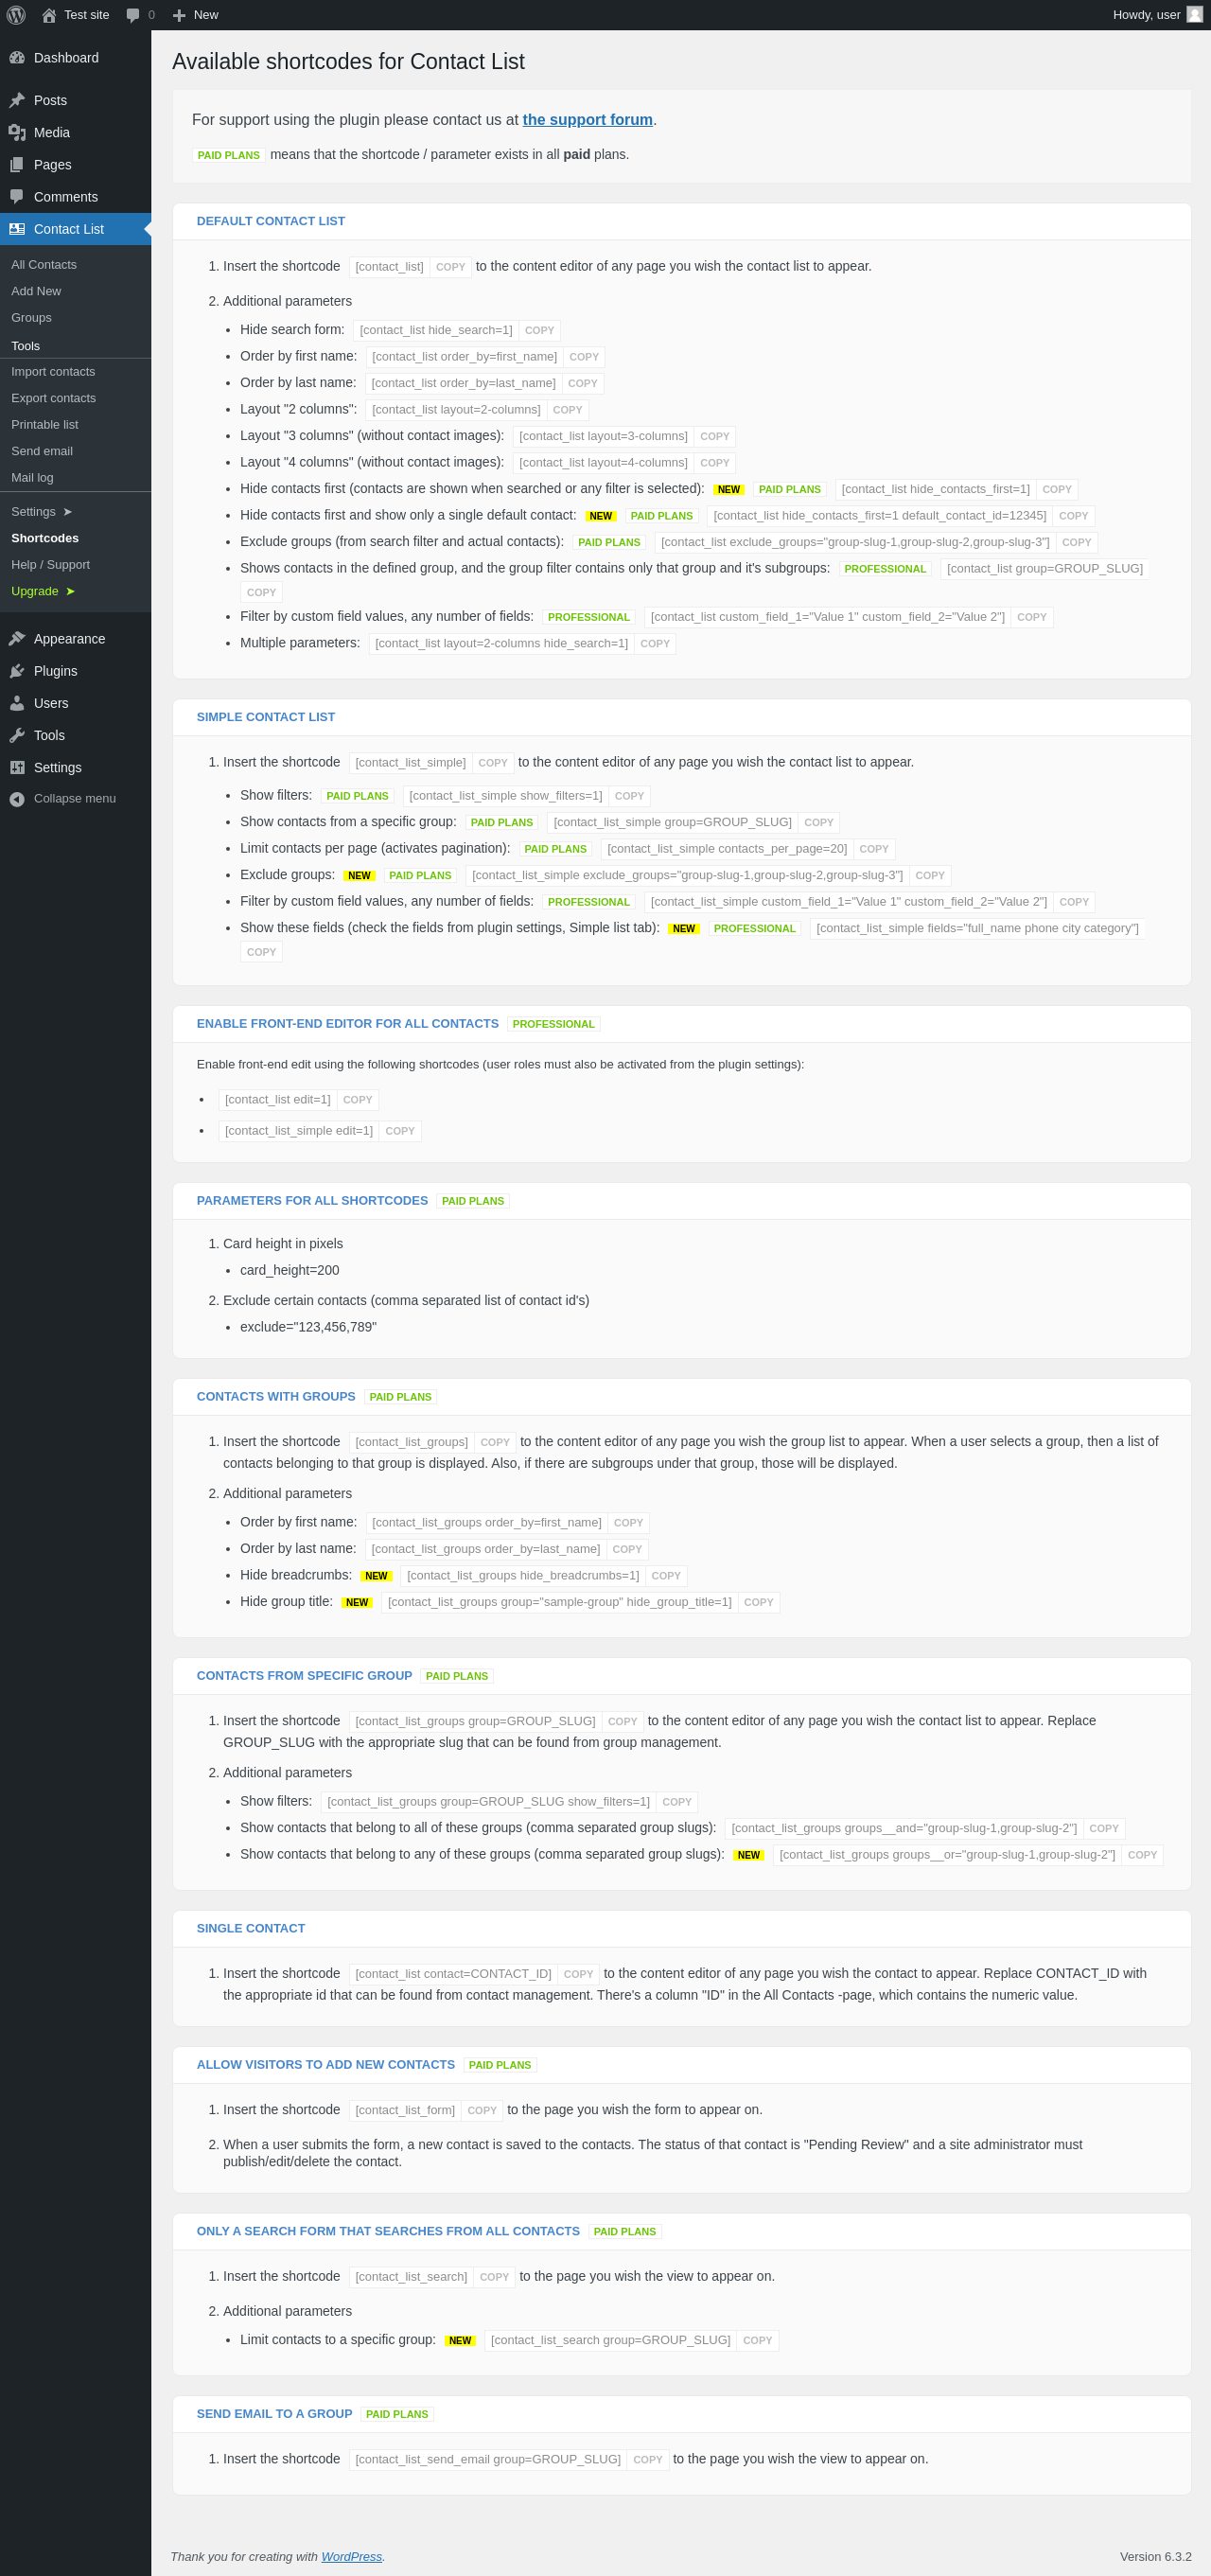Copy the [contact_list_form] shortcode
Image resolution: width=1211 pixels, height=2576 pixels.
482,2111
